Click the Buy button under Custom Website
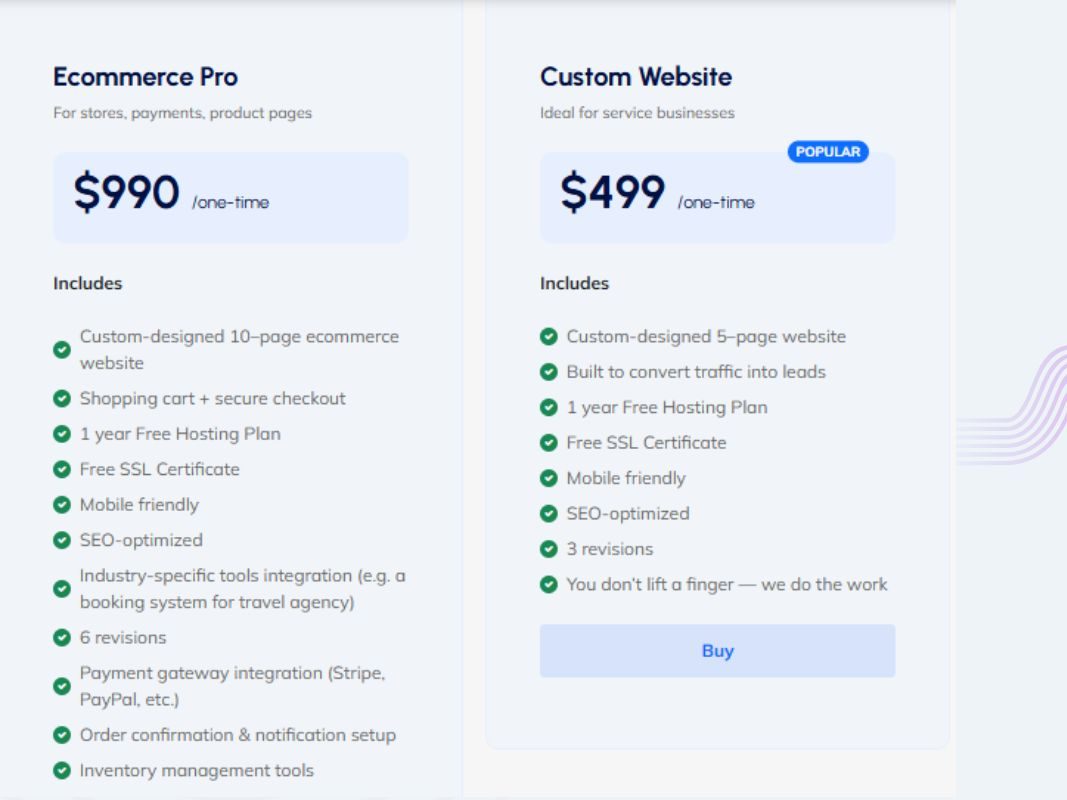 click(x=717, y=651)
